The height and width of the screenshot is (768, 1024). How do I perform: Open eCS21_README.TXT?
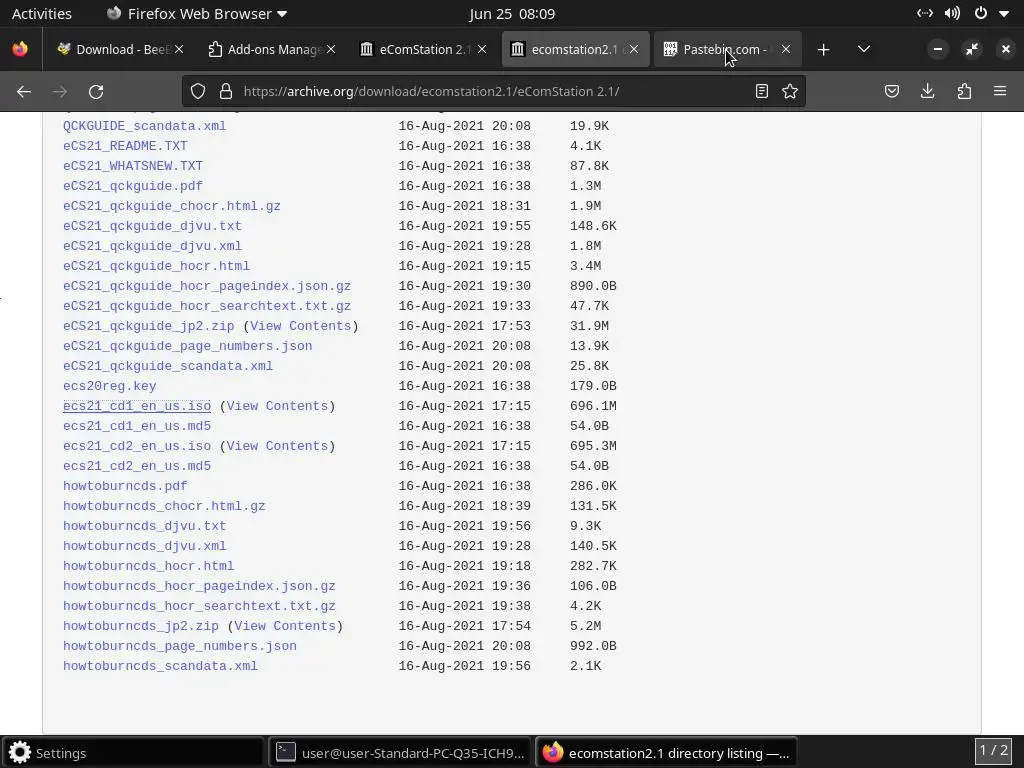(125, 146)
